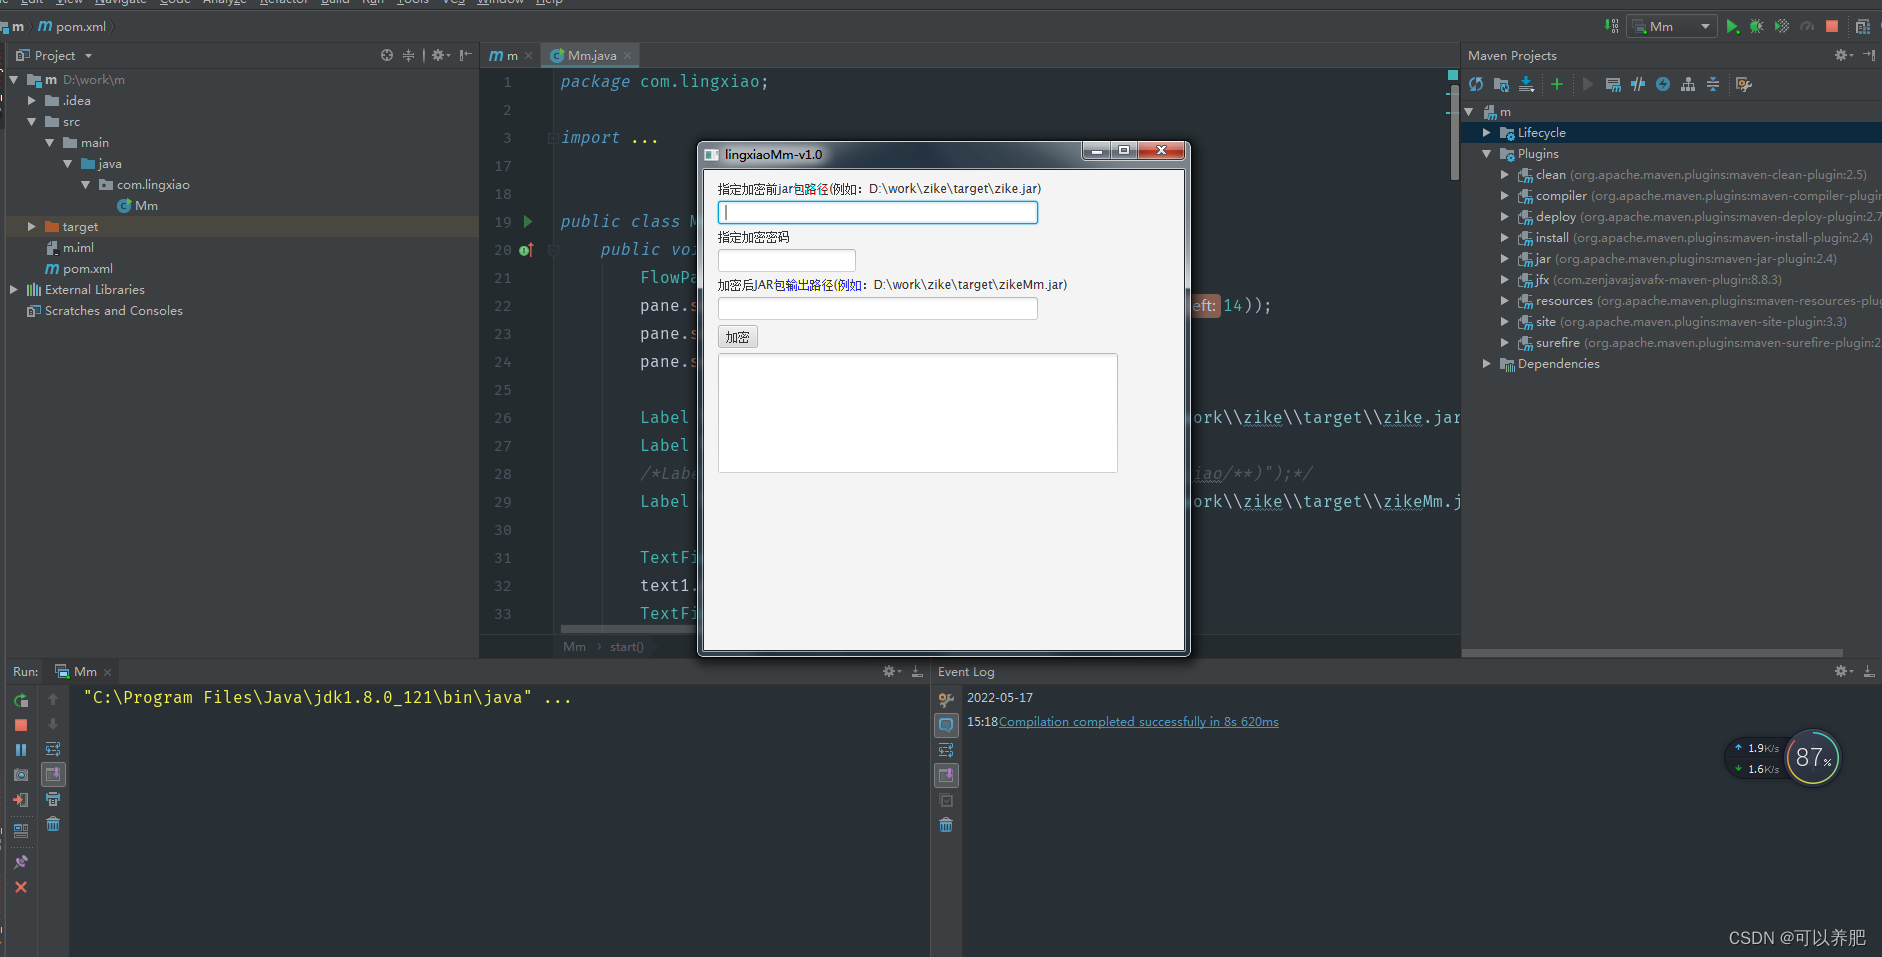Rerun Mm in Run panel
Screen dimensions: 1882x957
(x=21, y=701)
